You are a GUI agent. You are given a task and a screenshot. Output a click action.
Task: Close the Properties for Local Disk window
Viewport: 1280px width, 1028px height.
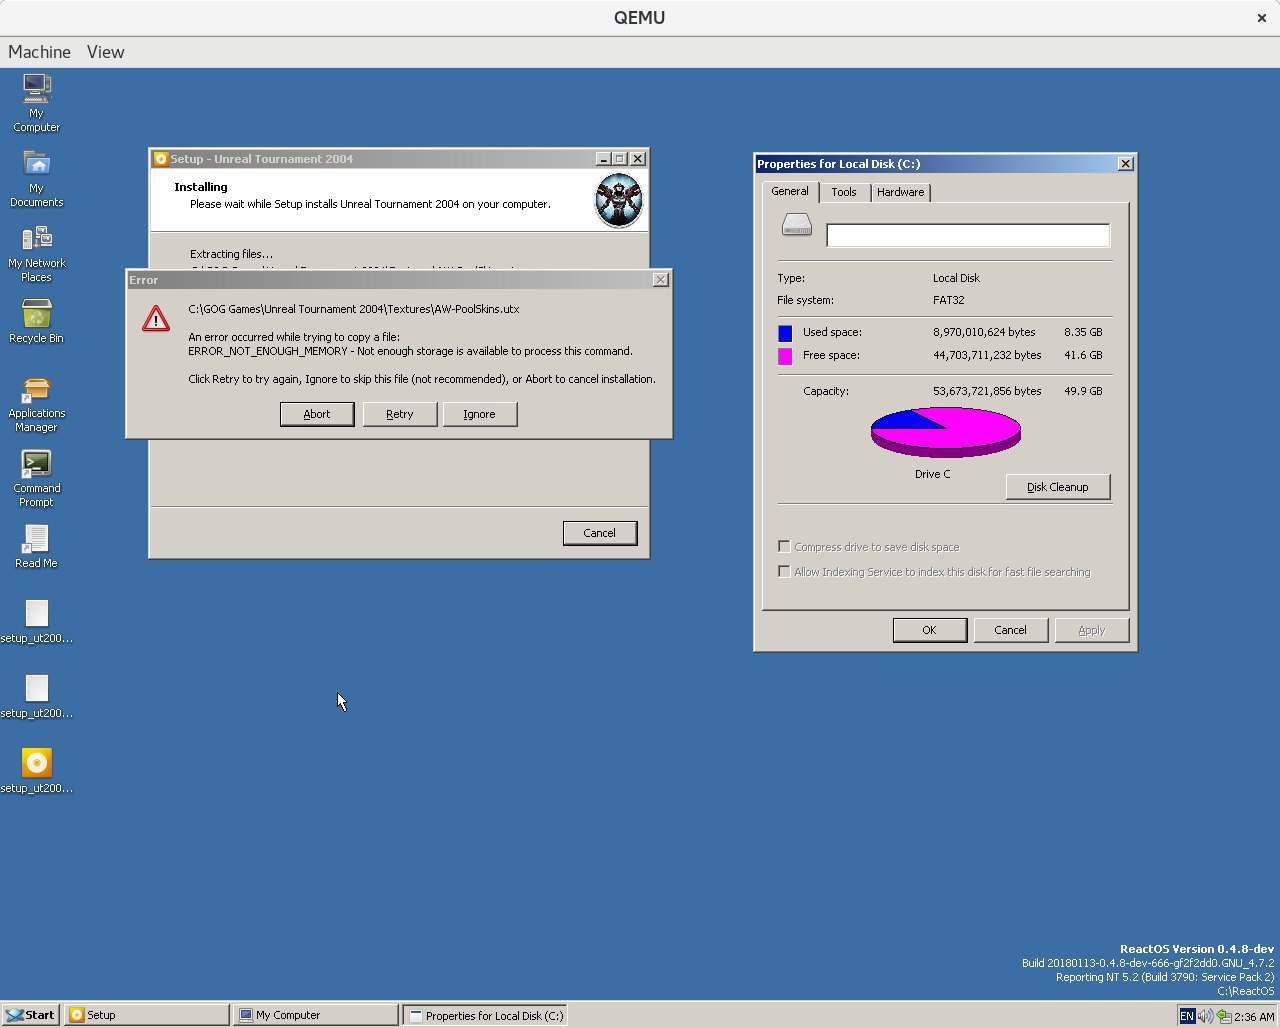(1125, 164)
